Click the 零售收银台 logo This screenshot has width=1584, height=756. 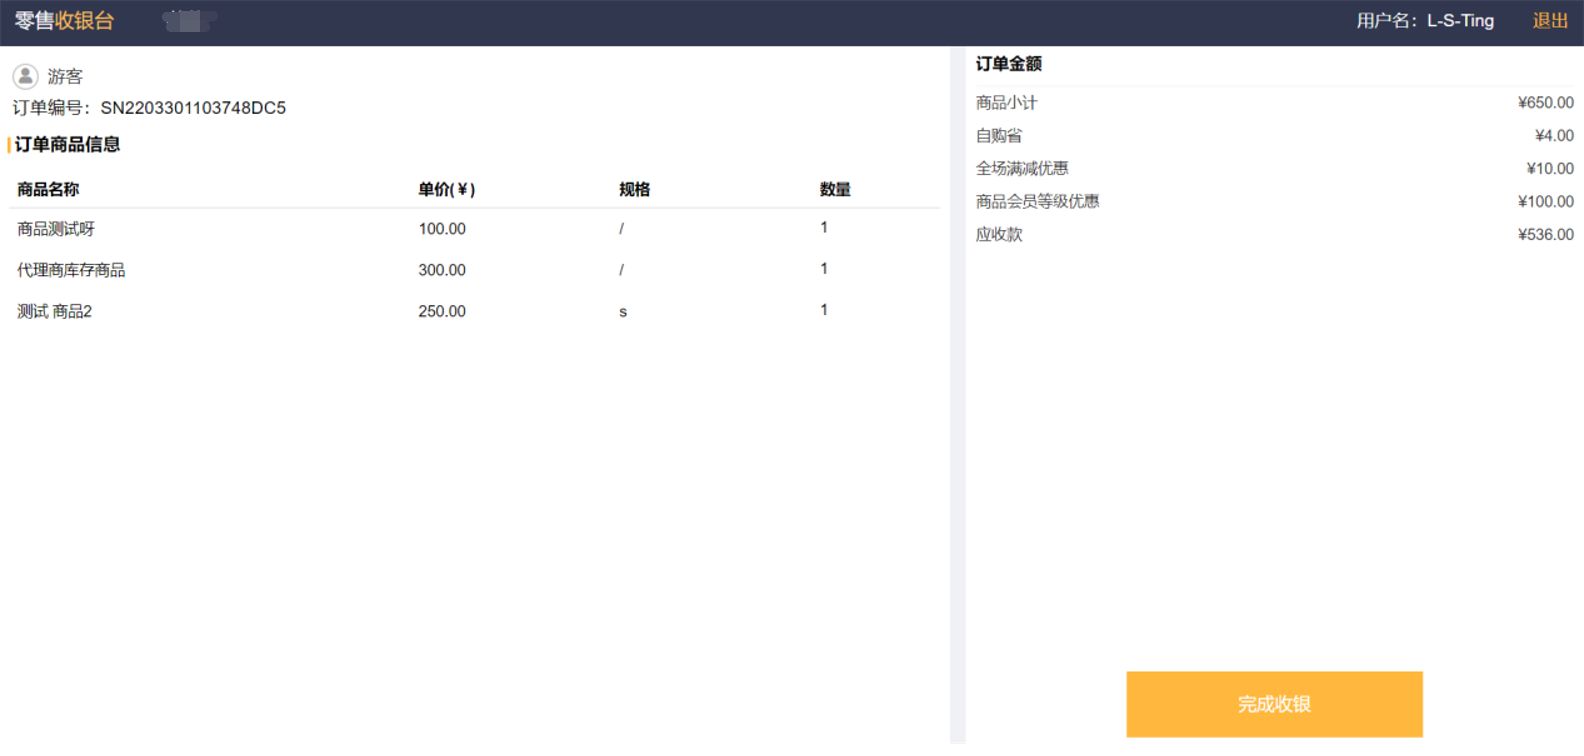[x=65, y=21]
